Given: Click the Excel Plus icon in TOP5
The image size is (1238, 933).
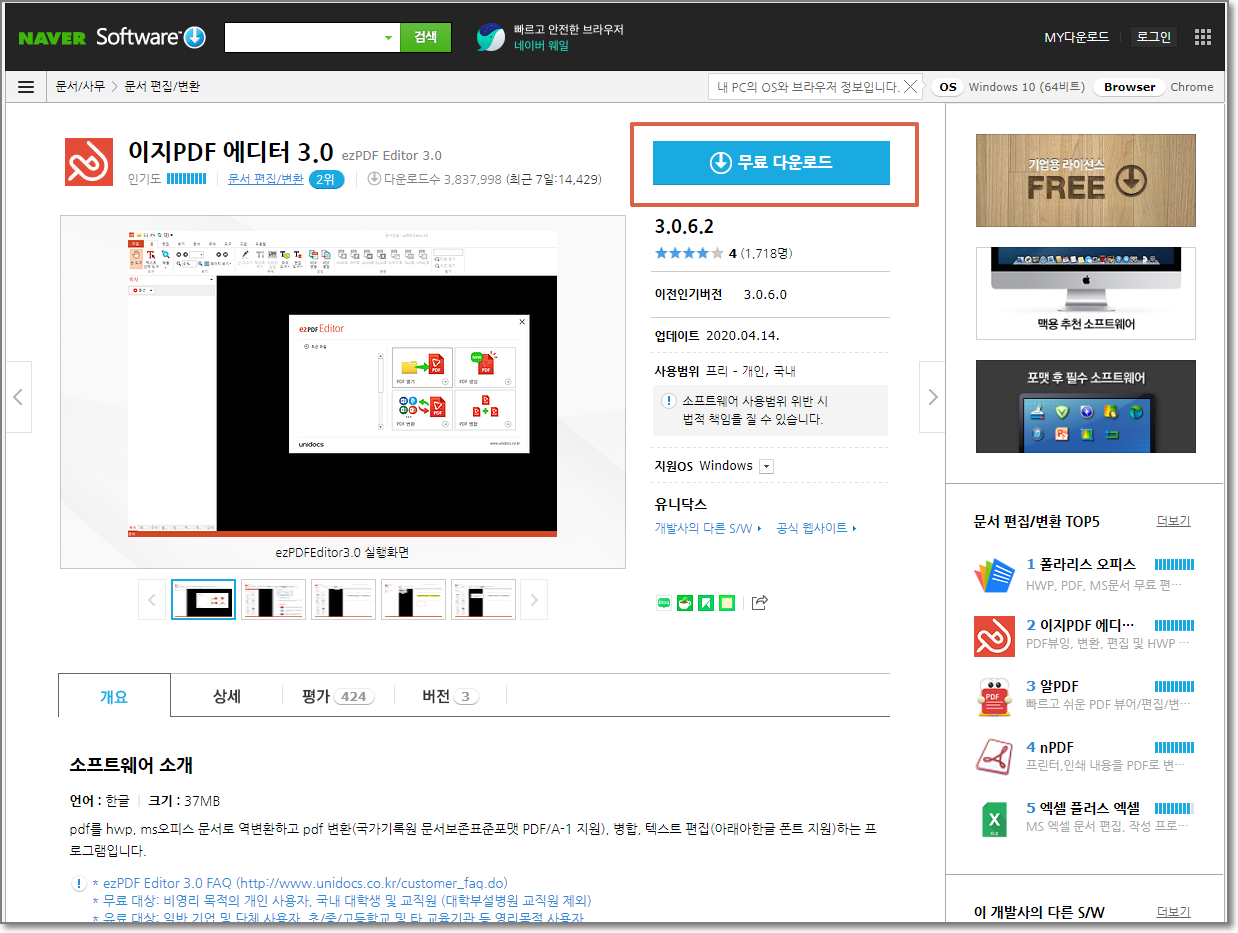Looking at the screenshot, I should pyautogui.click(x=994, y=818).
